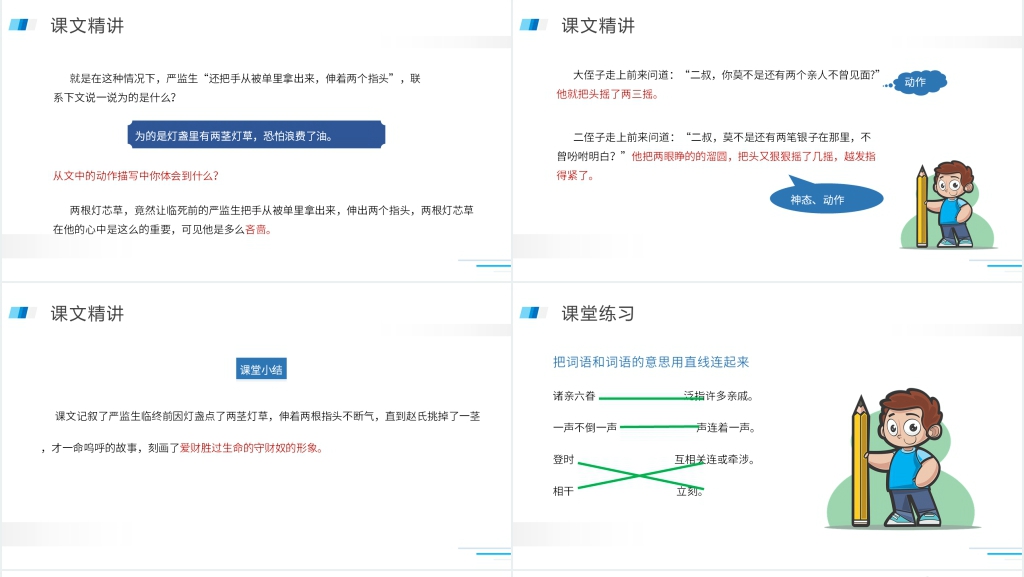Viewport: 1024px width, 577px height.
Task: Click the blue header icon next to 课堂练习
Action: click(x=533, y=312)
